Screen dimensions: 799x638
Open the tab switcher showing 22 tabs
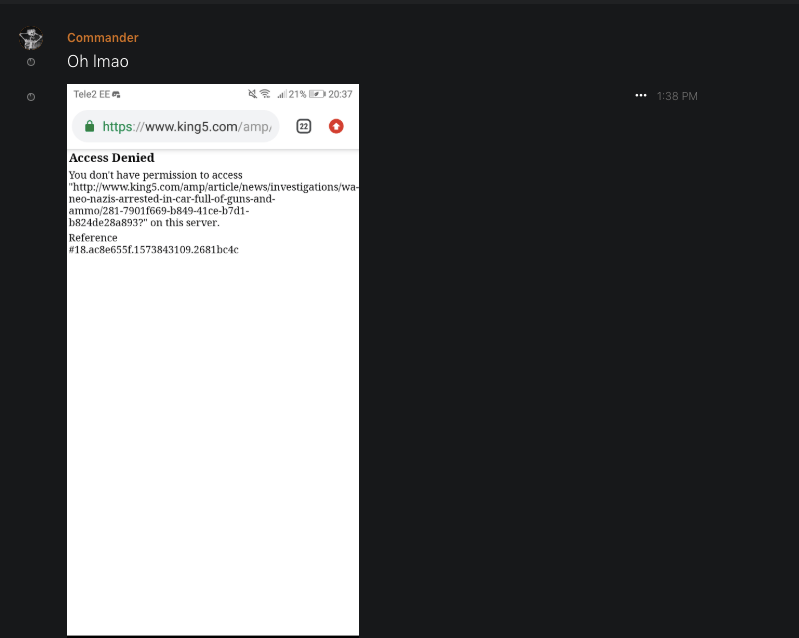(x=304, y=126)
